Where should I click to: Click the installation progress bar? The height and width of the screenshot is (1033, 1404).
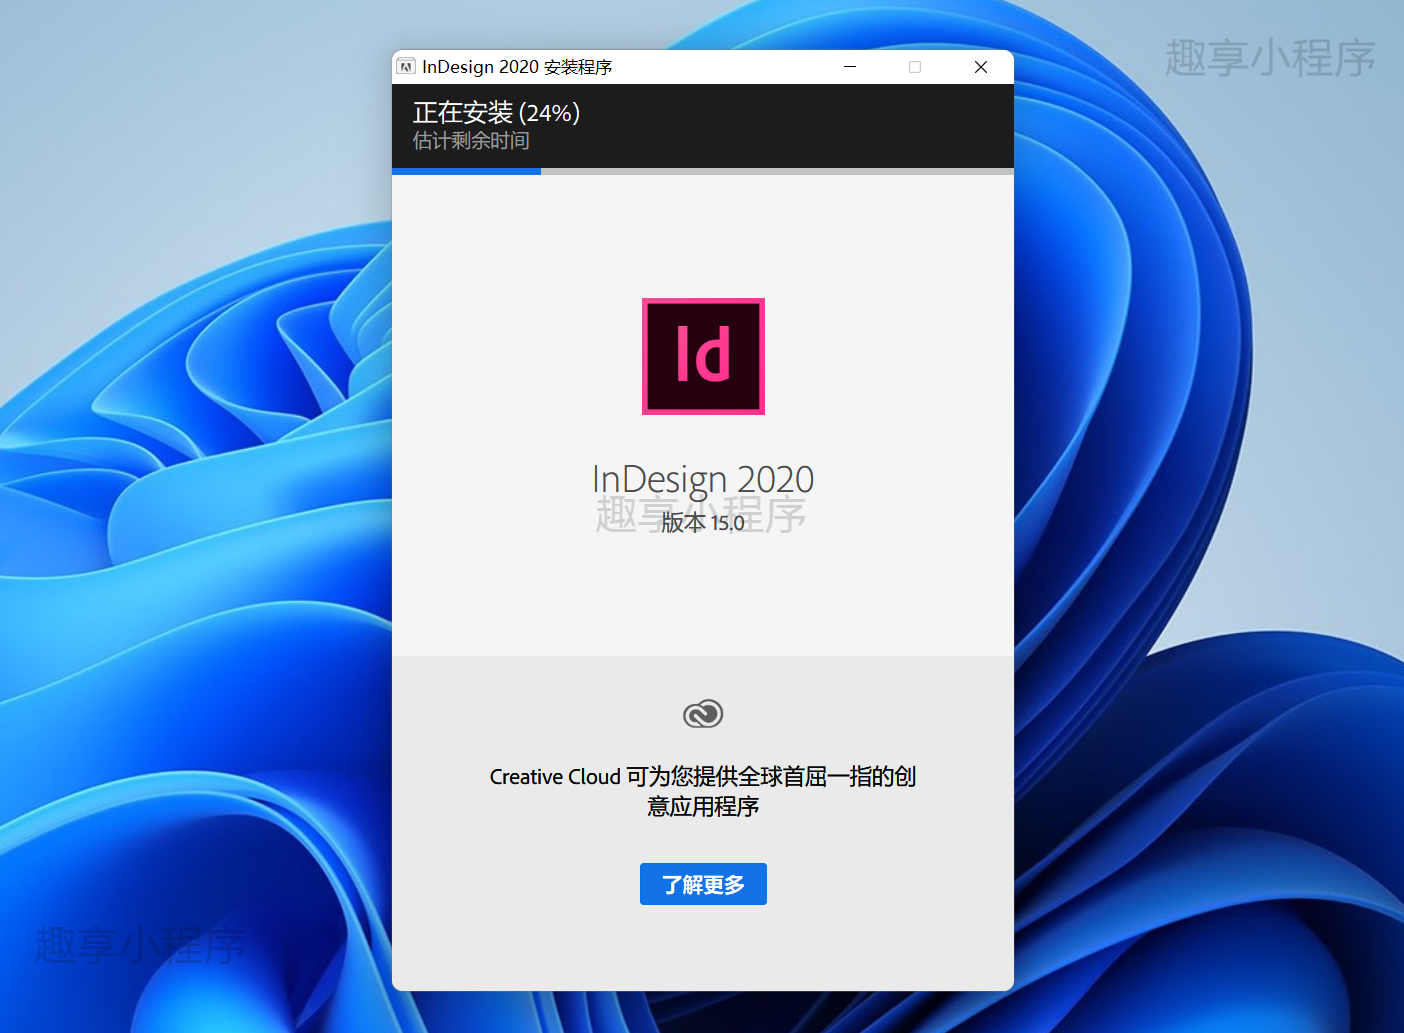pyautogui.click(x=703, y=171)
